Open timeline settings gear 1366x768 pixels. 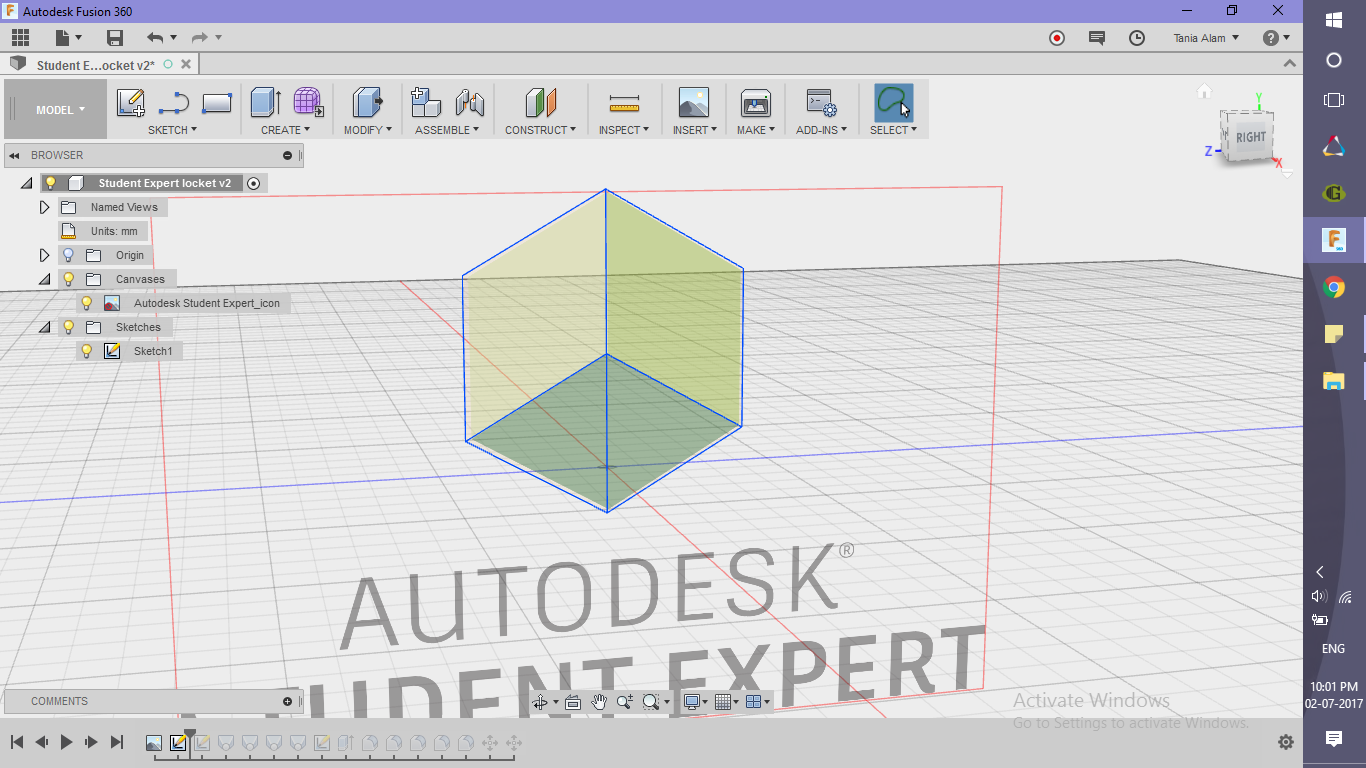point(1286,742)
